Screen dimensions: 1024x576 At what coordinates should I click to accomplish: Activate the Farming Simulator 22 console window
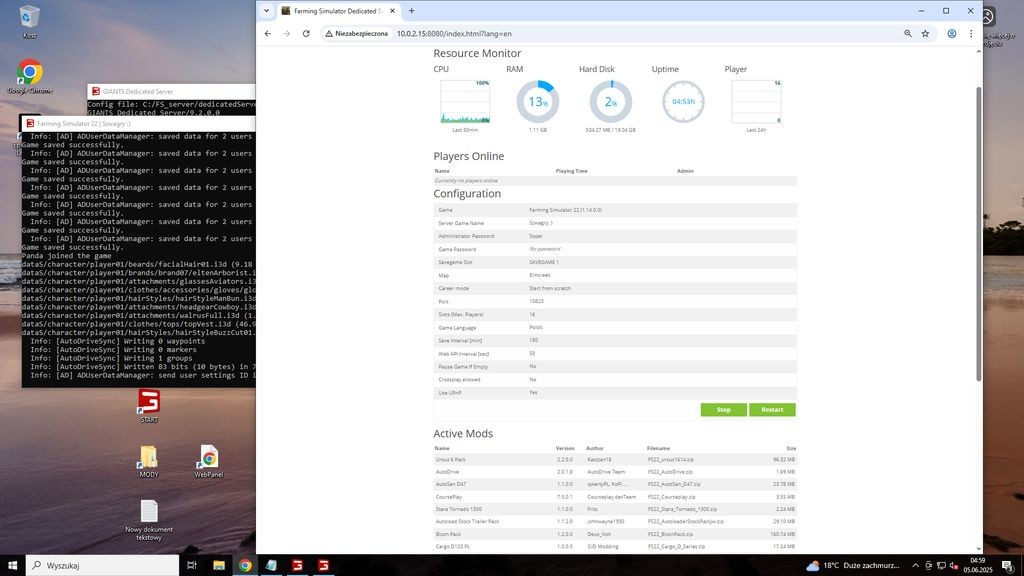click(x=138, y=123)
